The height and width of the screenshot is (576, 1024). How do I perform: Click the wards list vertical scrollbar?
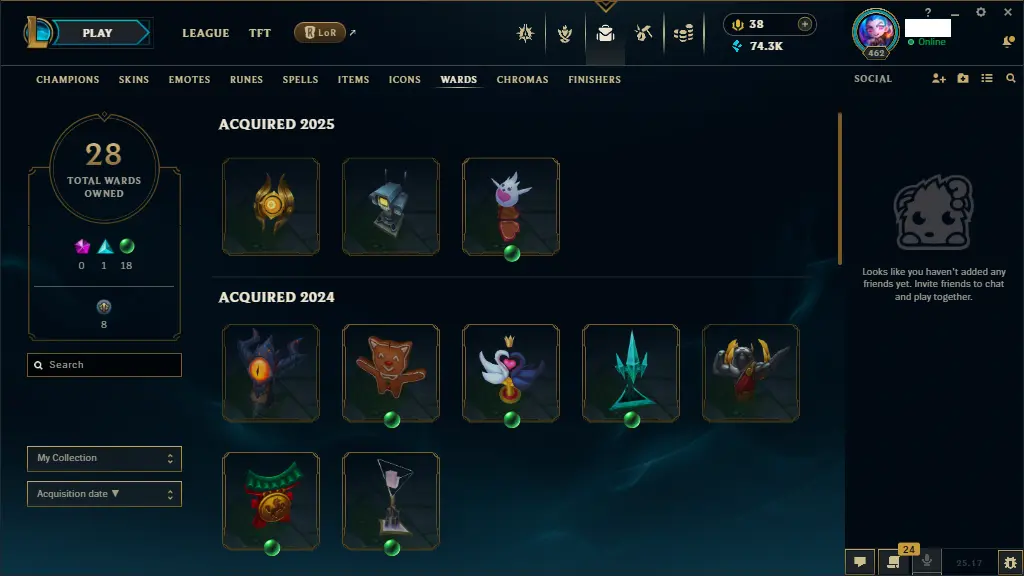point(840,189)
